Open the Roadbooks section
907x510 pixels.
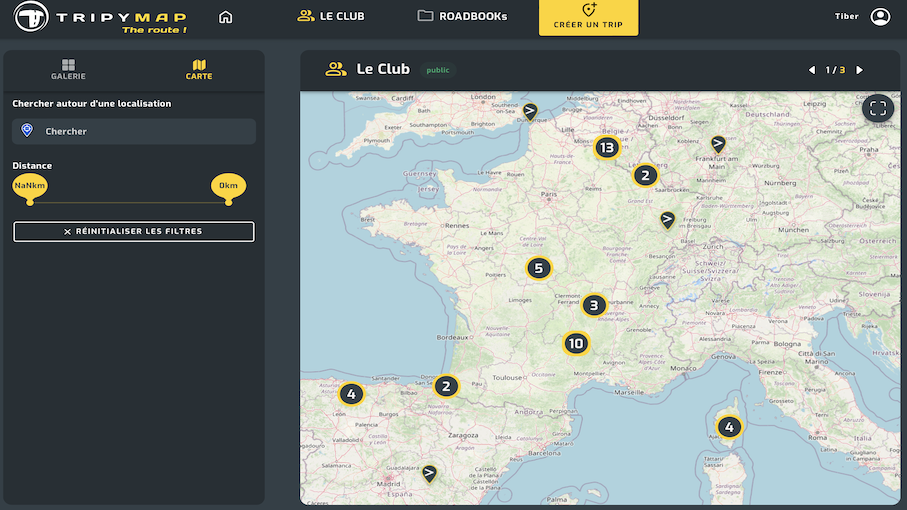click(462, 16)
